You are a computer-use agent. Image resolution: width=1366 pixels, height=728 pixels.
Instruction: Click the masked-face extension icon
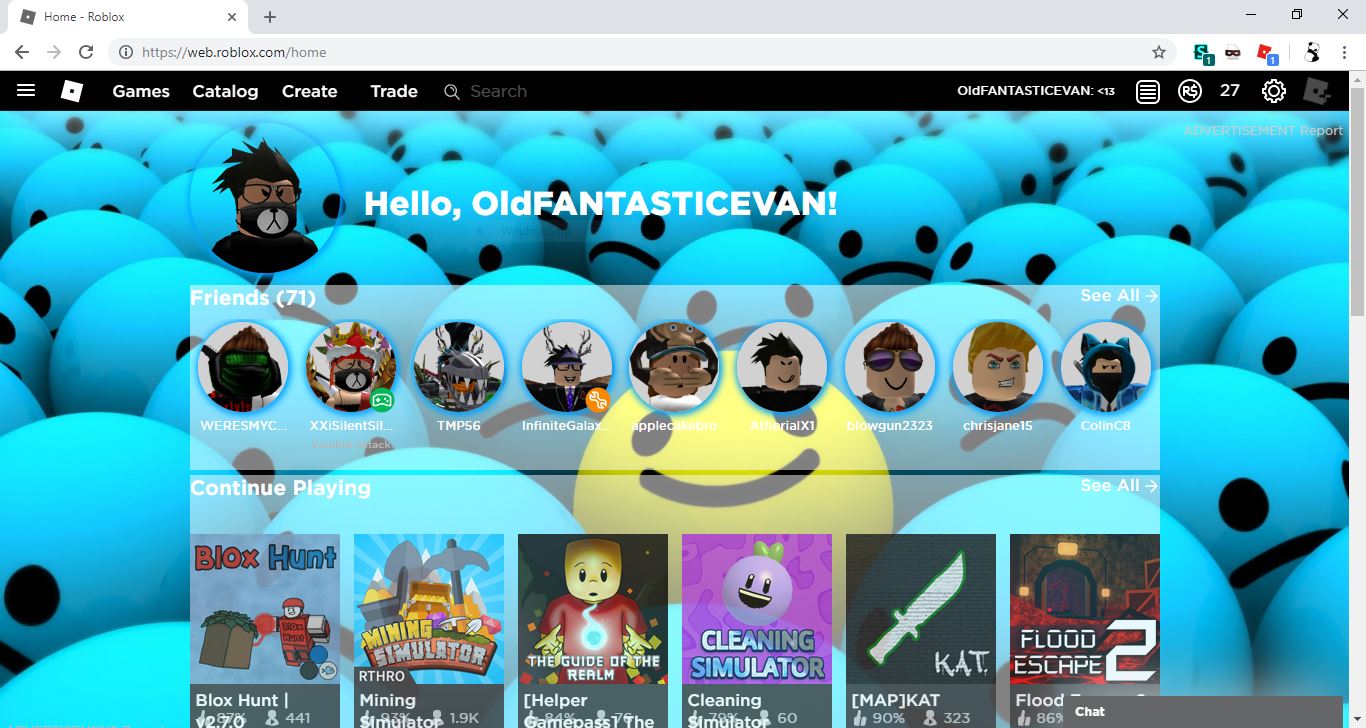pos(1233,52)
